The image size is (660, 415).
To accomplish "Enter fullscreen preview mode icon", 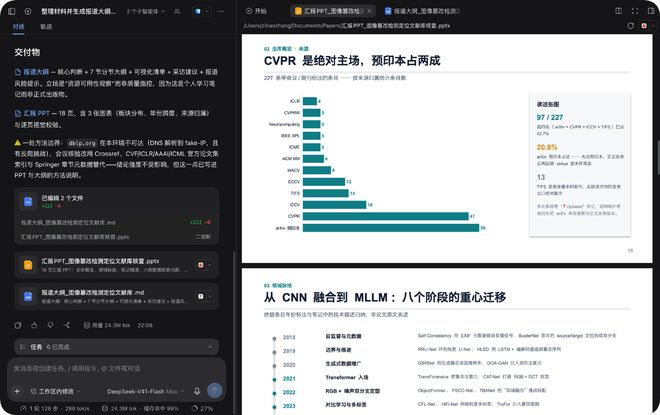I will pos(635,11).
